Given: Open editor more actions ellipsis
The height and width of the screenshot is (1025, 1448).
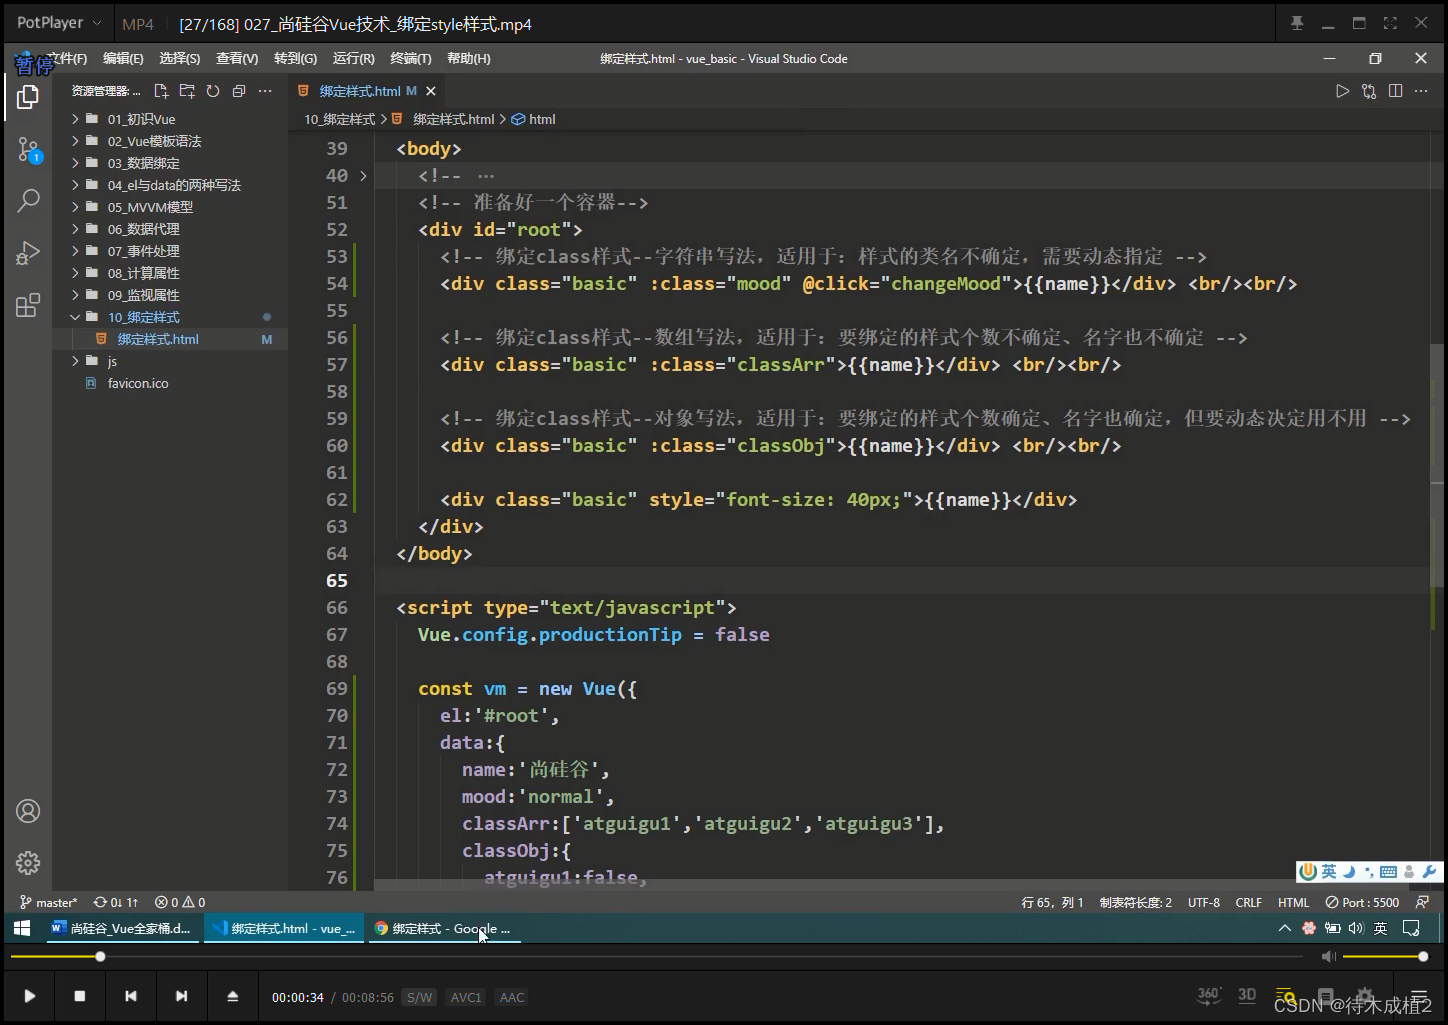Looking at the screenshot, I should (x=1422, y=91).
